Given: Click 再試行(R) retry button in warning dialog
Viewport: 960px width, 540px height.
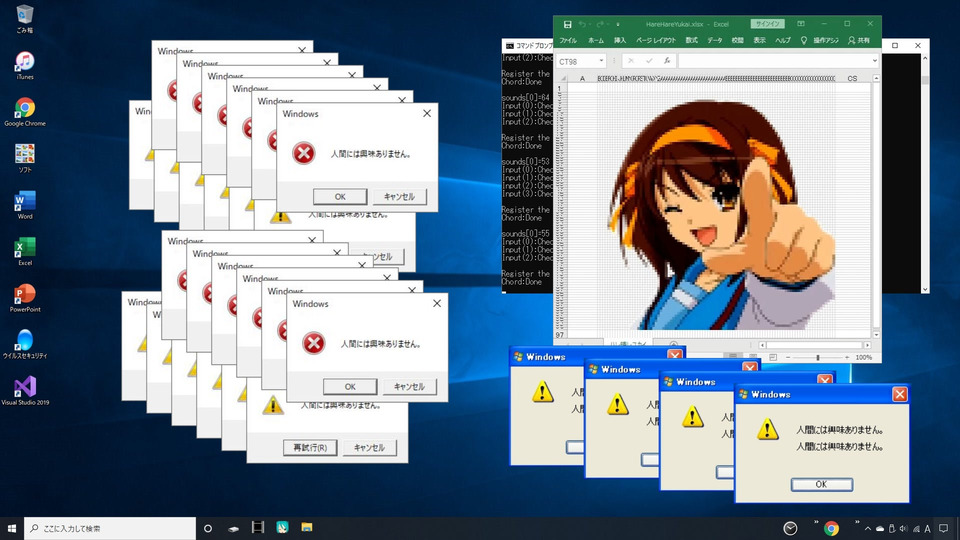Looking at the screenshot, I should (x=309, y=447).
